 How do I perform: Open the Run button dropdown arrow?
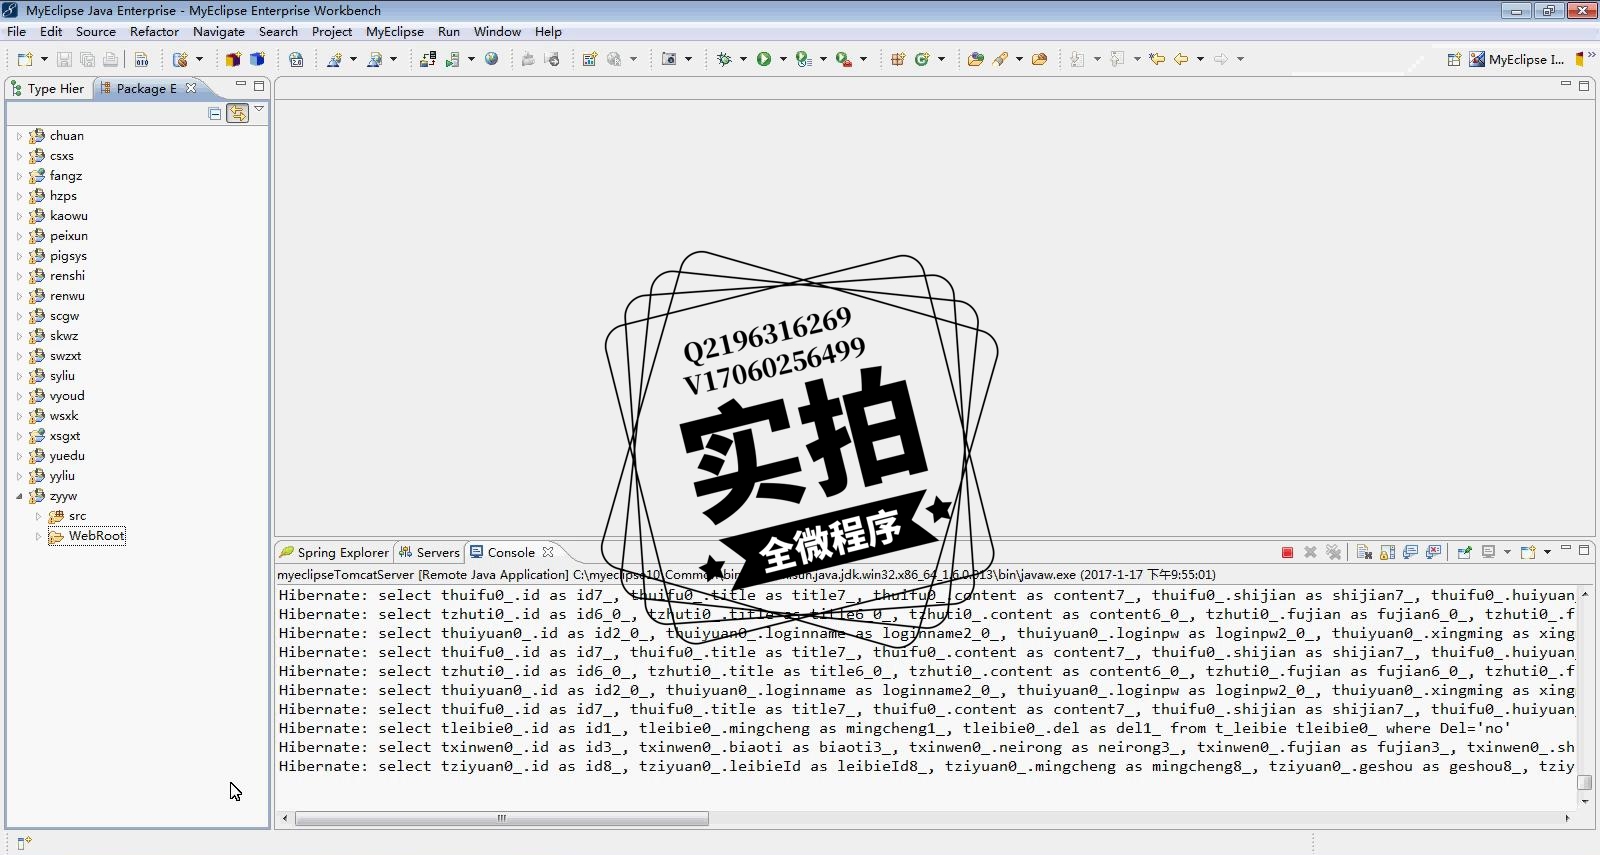783,59
